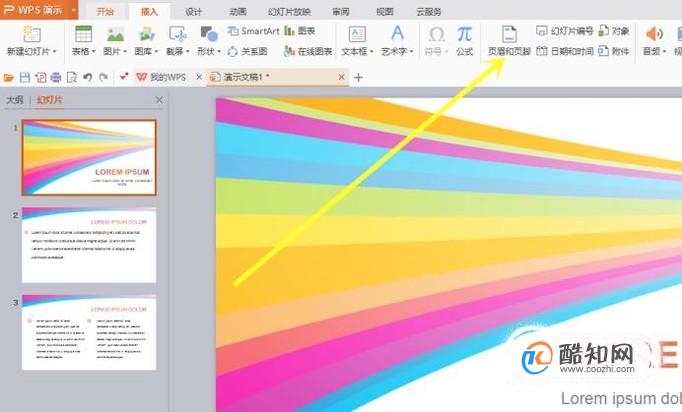This screenshot has width=682, height=412.
Task: Click the 文本框 text box icon
Action: point(357,34)
